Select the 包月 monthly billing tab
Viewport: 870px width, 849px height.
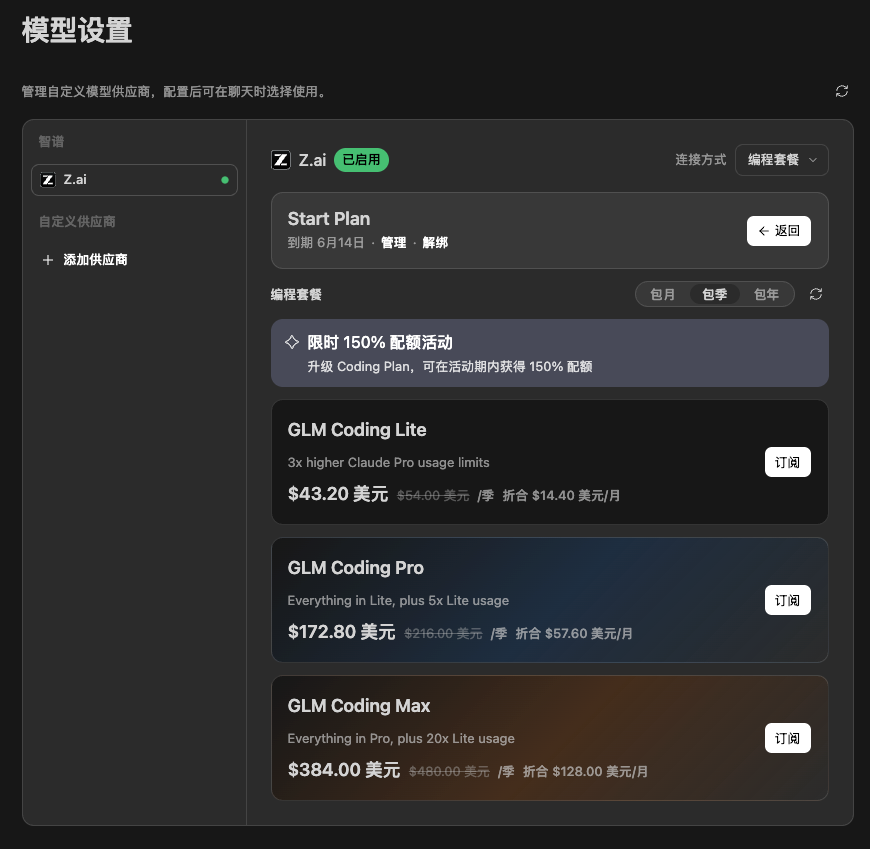coord(662,294)
